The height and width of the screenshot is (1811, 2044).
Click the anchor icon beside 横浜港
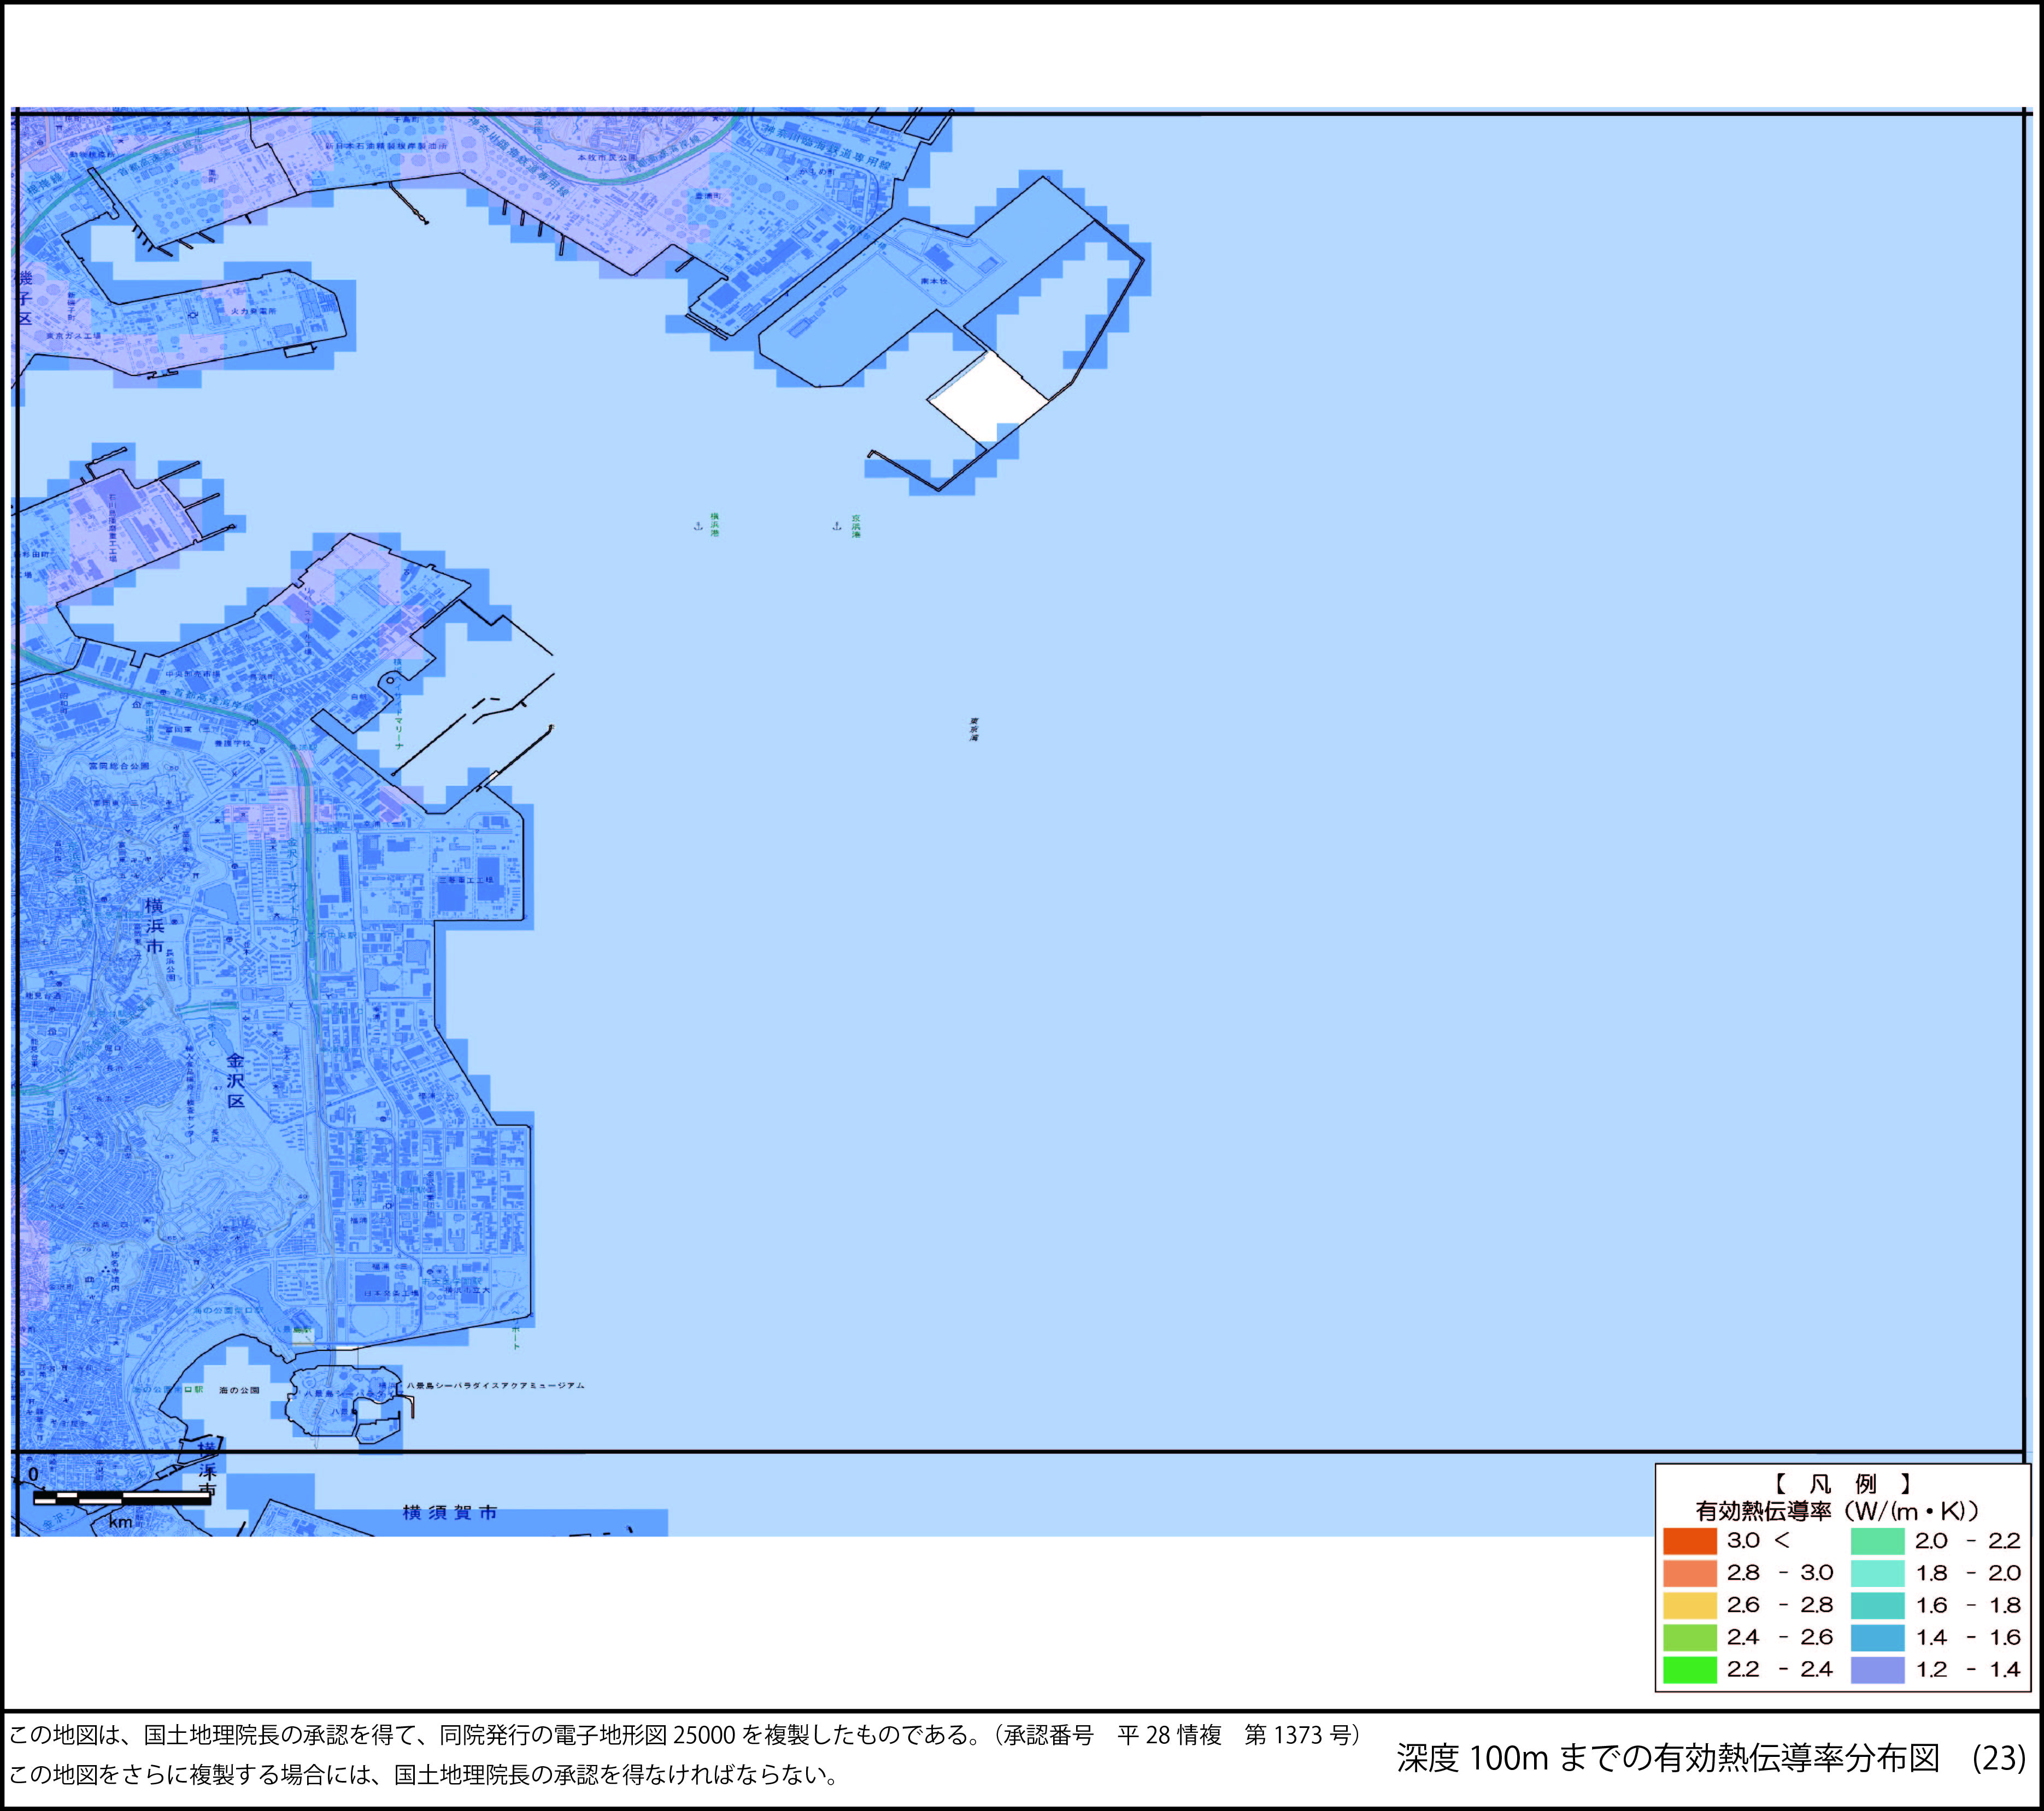point(698,526)
